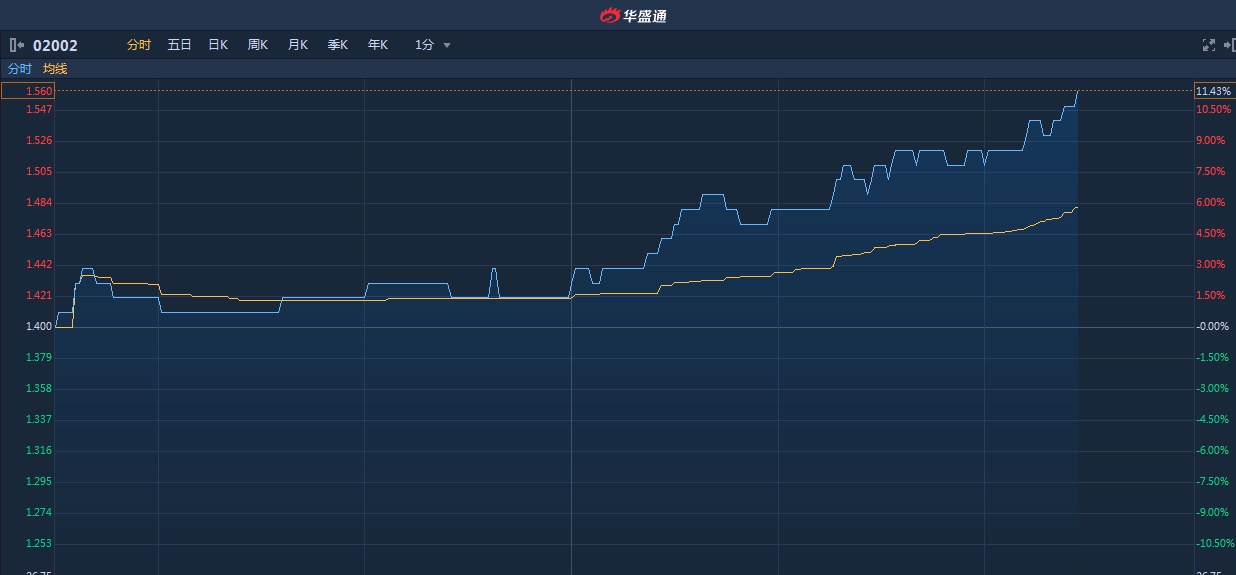
Task: Switch to 日K chart tab
Action: [218, 45]
